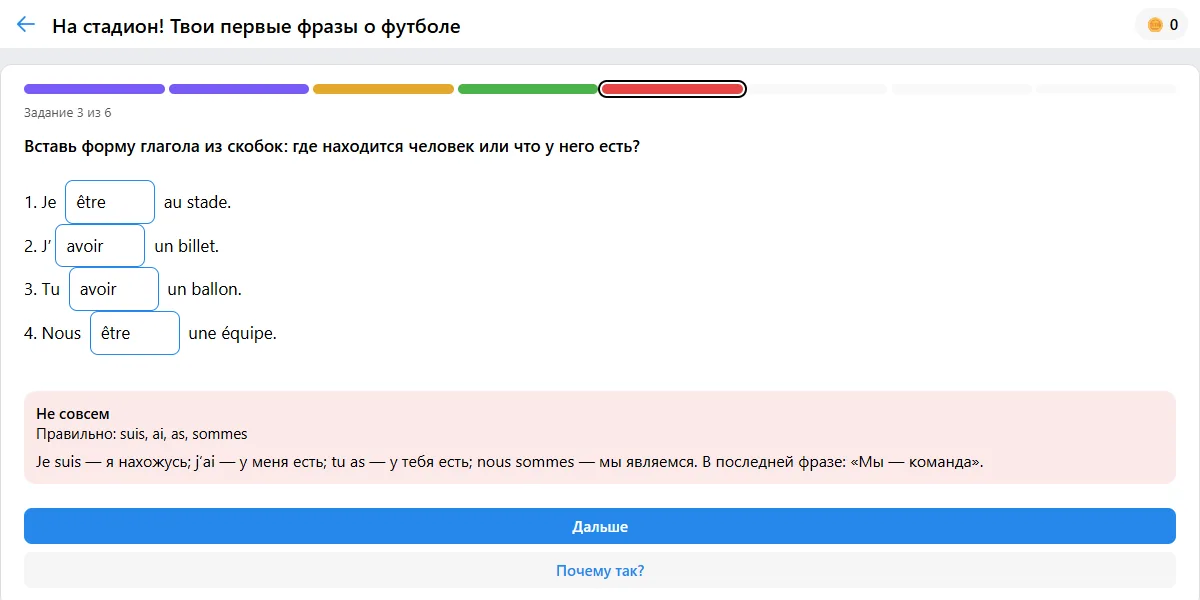
Task: Click the "Задание 3 из 6" label
Action: click(68, 112)
